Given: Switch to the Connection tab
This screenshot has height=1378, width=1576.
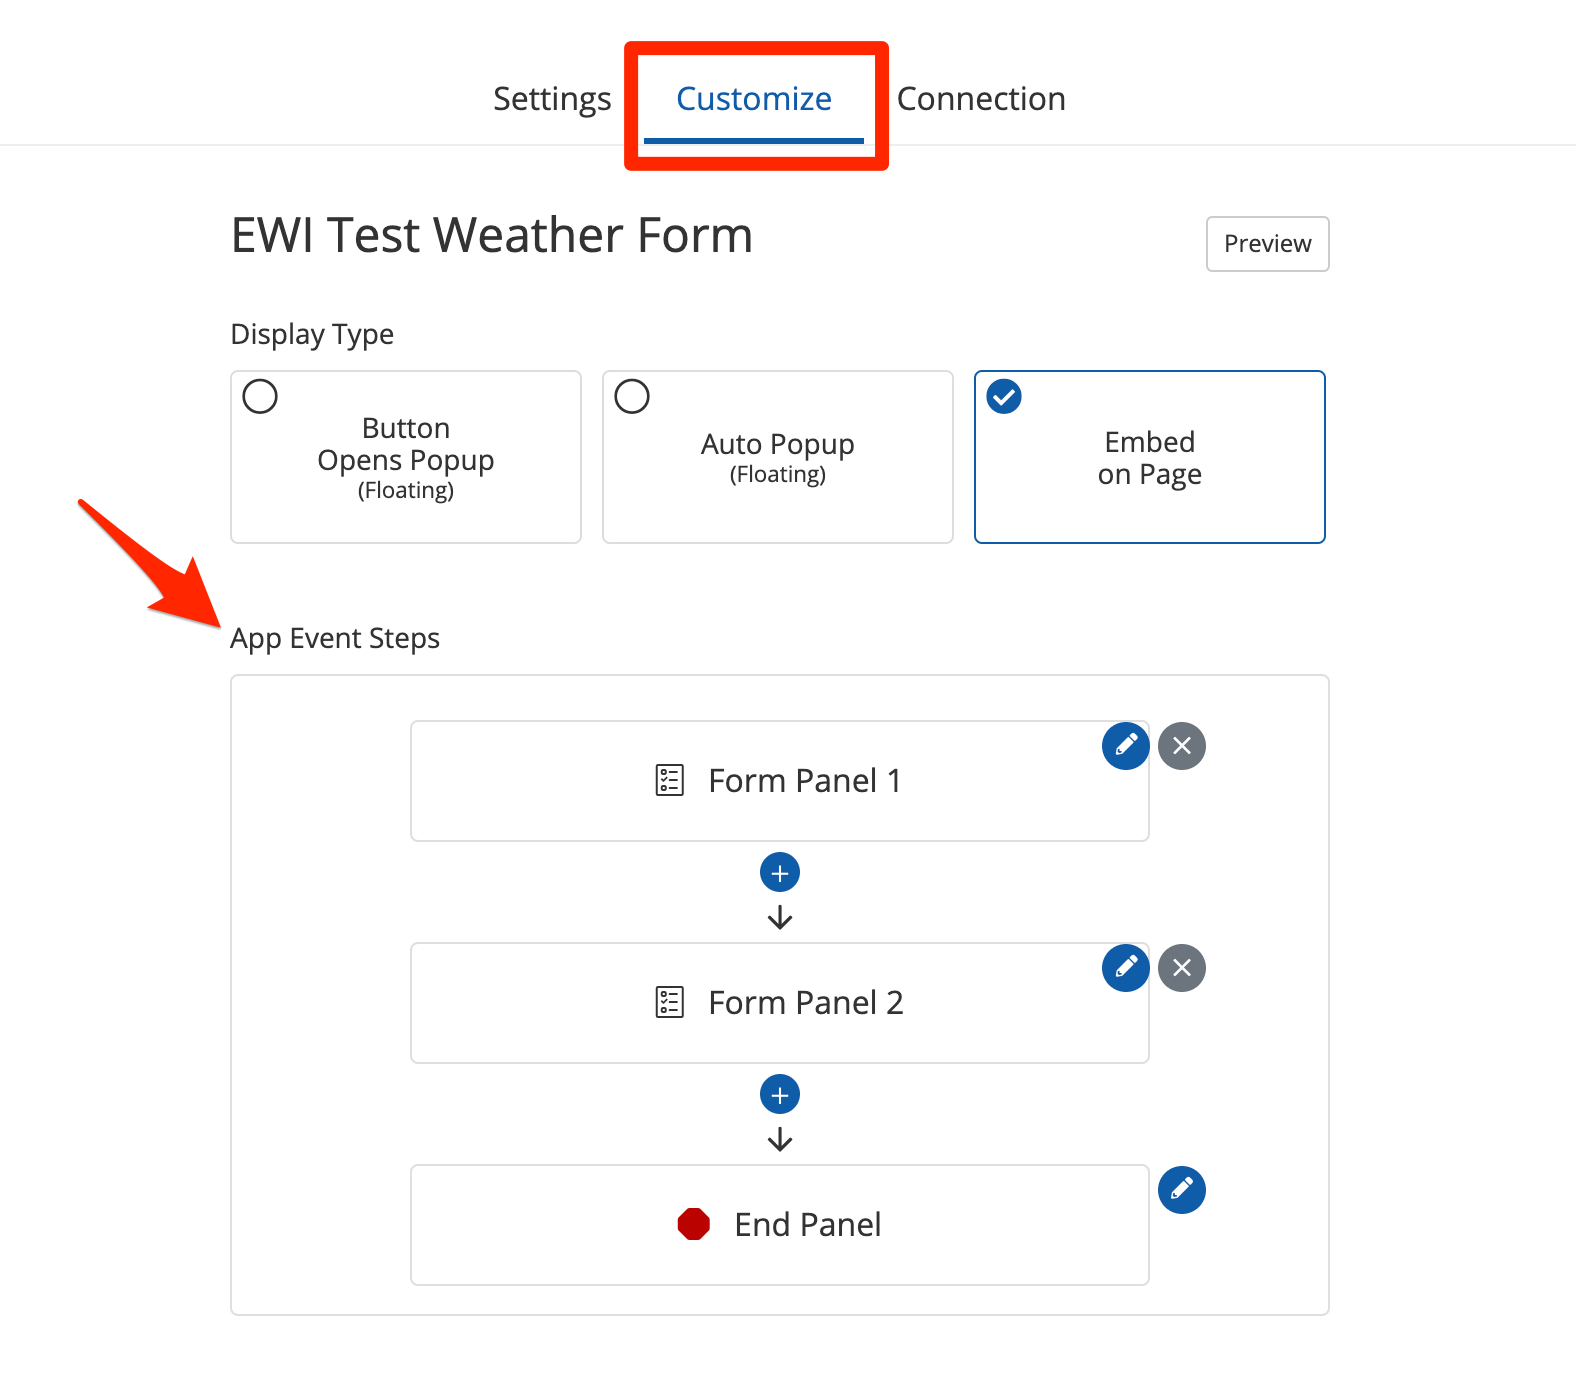Looking at the screenshot, I should point(981,99).
